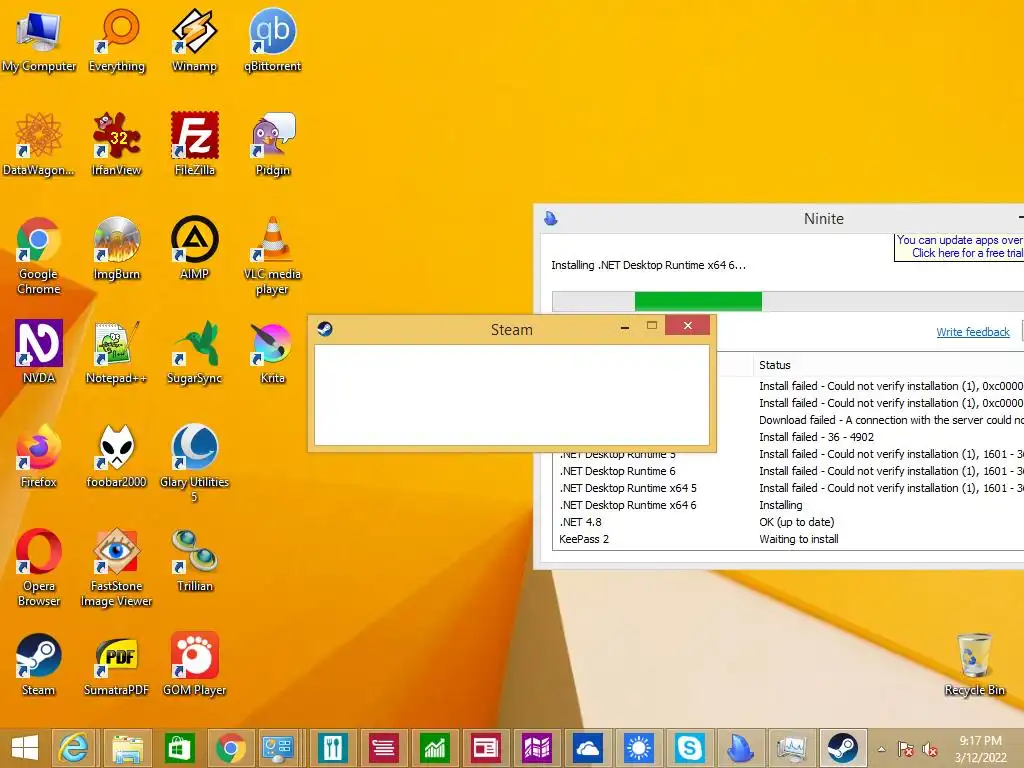Select the .NET Desktop Runtime 6 row
Viewport: 1024px width, 768px height.
[788, 471]
